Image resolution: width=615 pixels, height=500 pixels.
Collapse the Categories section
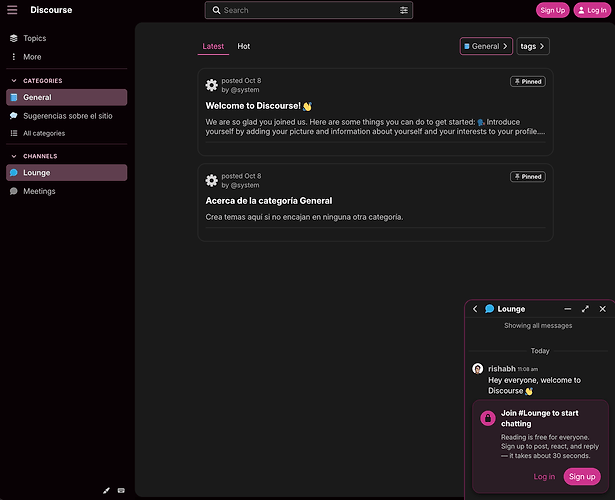pos(36,81)
